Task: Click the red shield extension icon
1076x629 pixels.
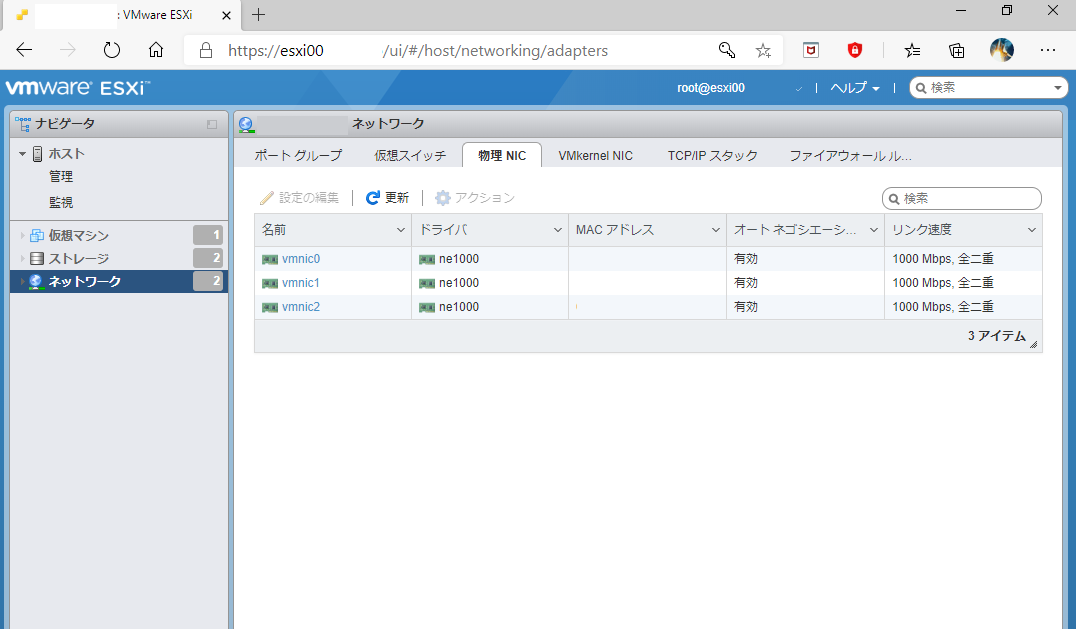Action: (x=854, y=50)
